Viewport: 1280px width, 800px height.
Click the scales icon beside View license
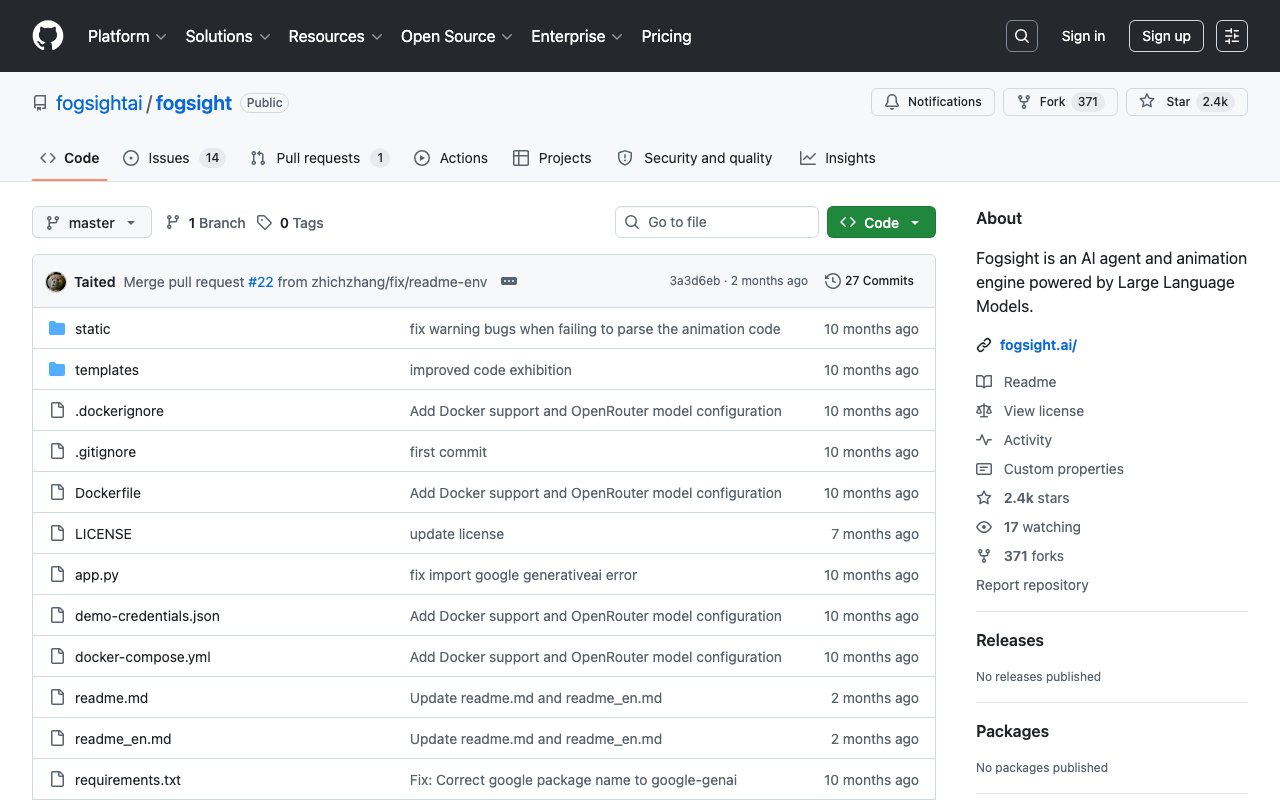(984, 411)
